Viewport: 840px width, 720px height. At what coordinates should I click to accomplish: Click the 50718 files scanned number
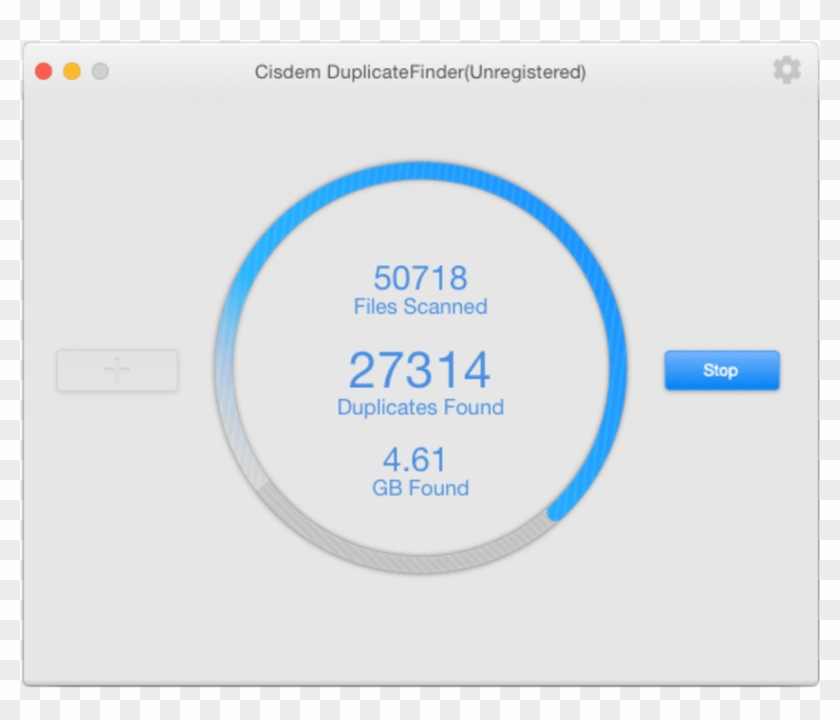point(420,277)
